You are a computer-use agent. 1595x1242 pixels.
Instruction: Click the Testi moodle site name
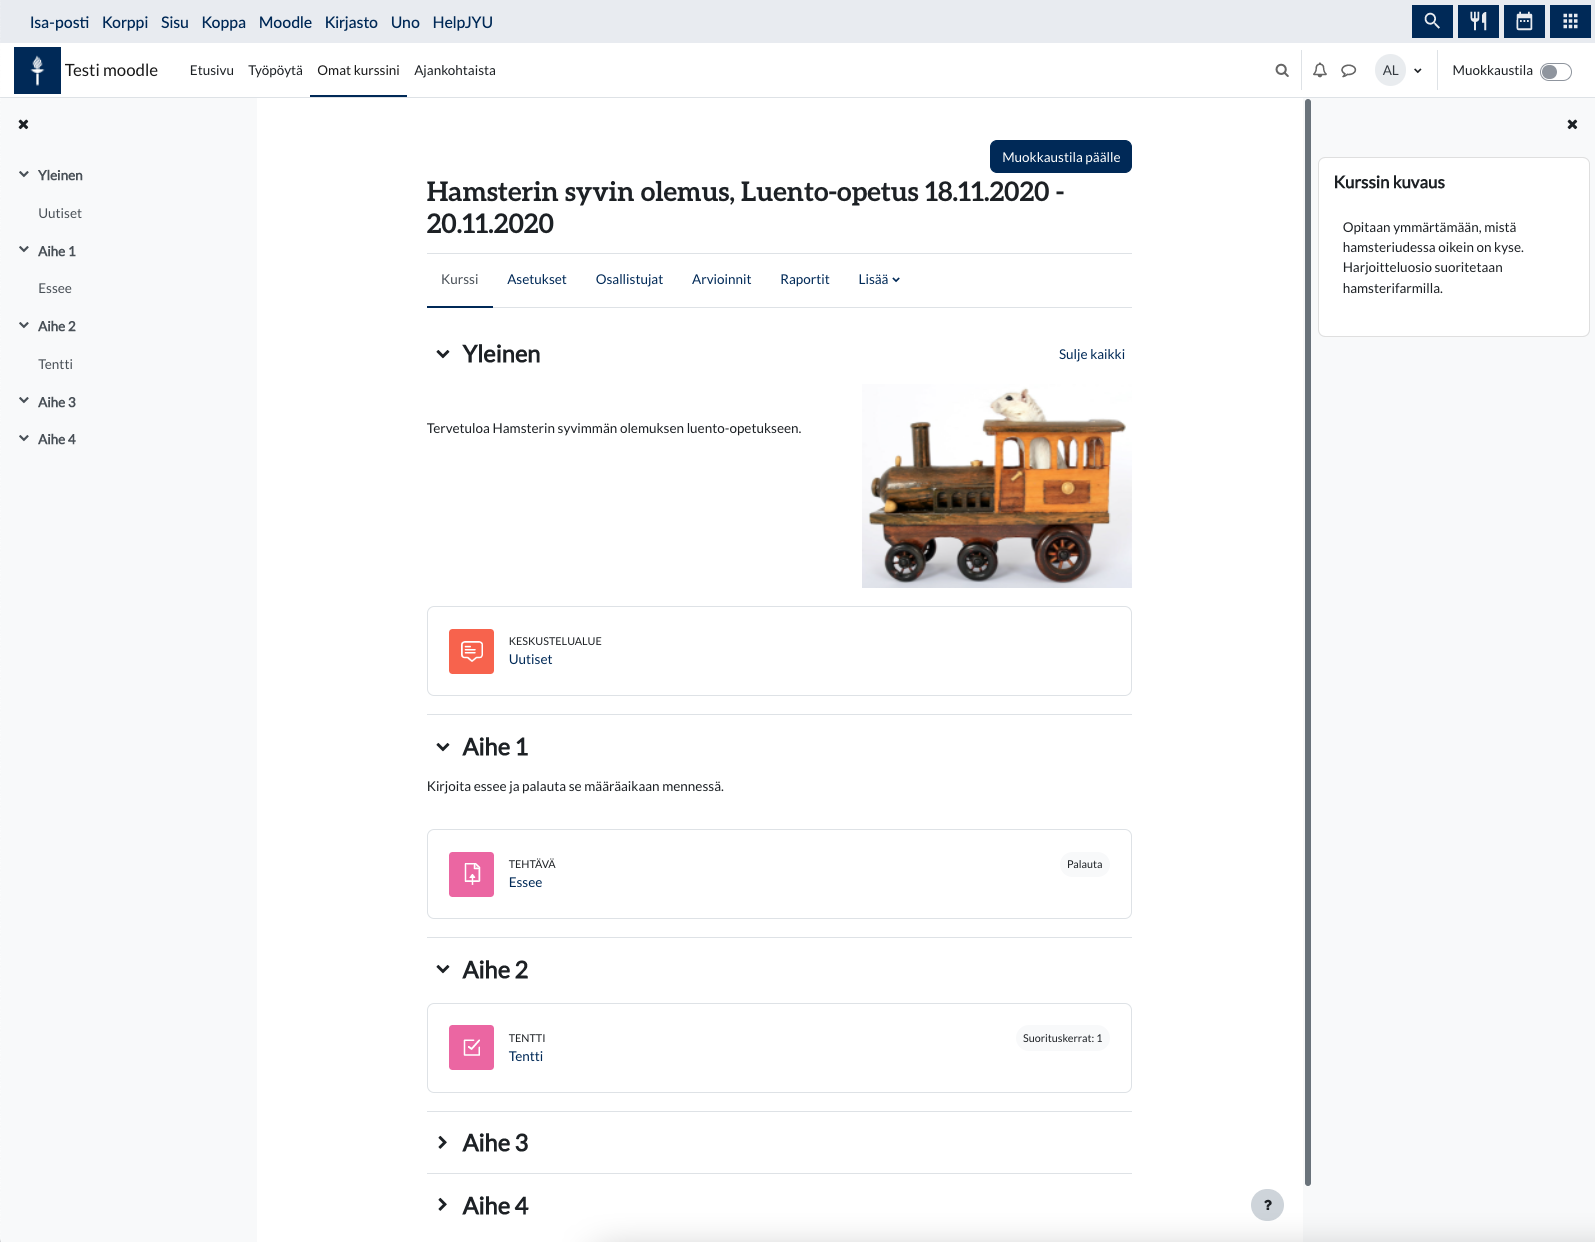tap(111, 70)
